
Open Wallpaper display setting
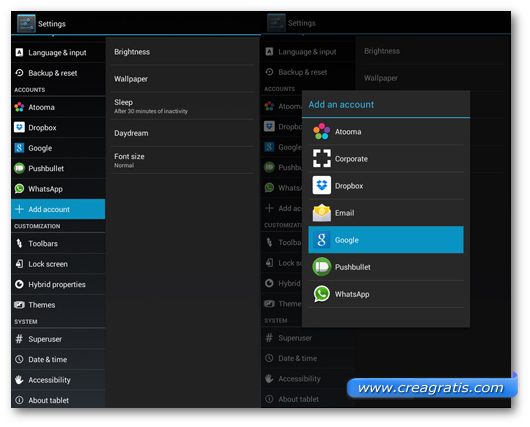point(183,79)
